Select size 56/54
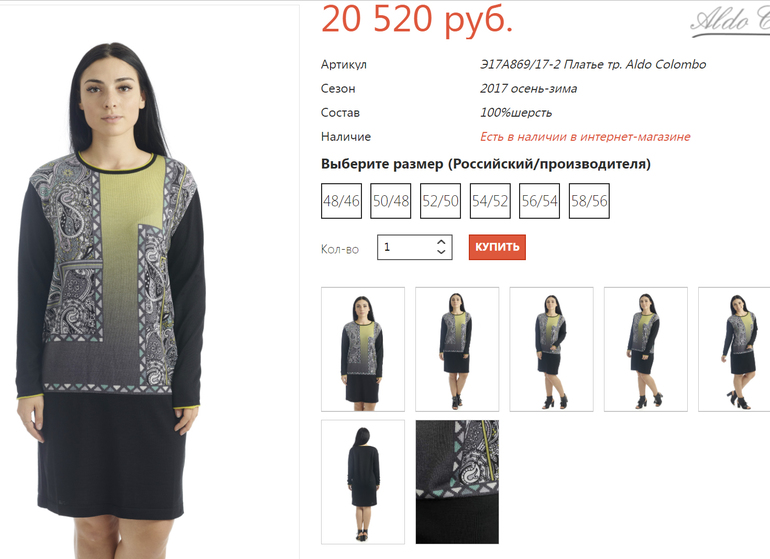Screen dimensions: 770x559 pos(539,201)
